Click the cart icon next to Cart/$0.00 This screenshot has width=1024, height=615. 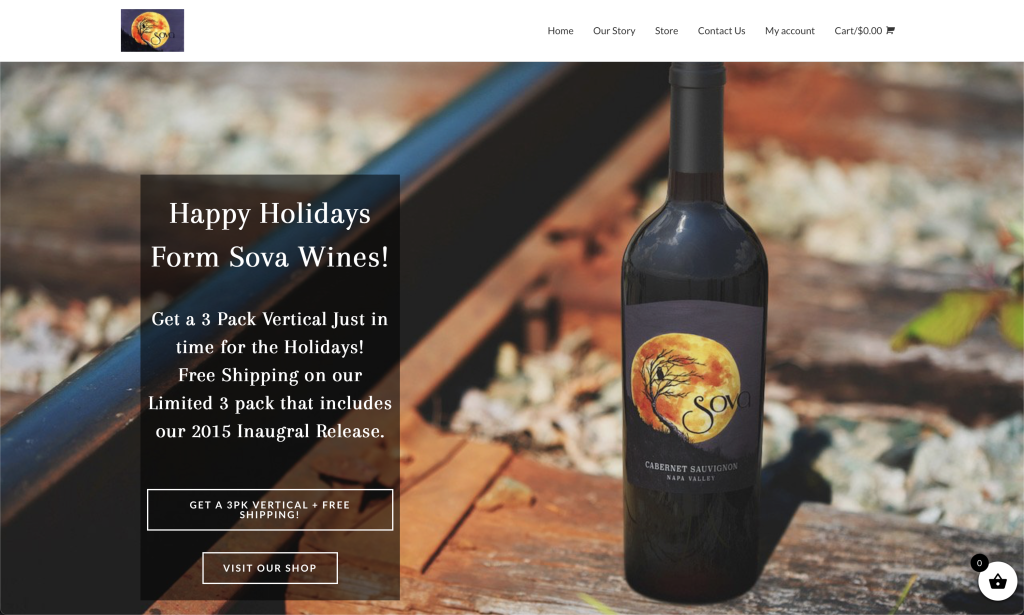tap(890, 30)
